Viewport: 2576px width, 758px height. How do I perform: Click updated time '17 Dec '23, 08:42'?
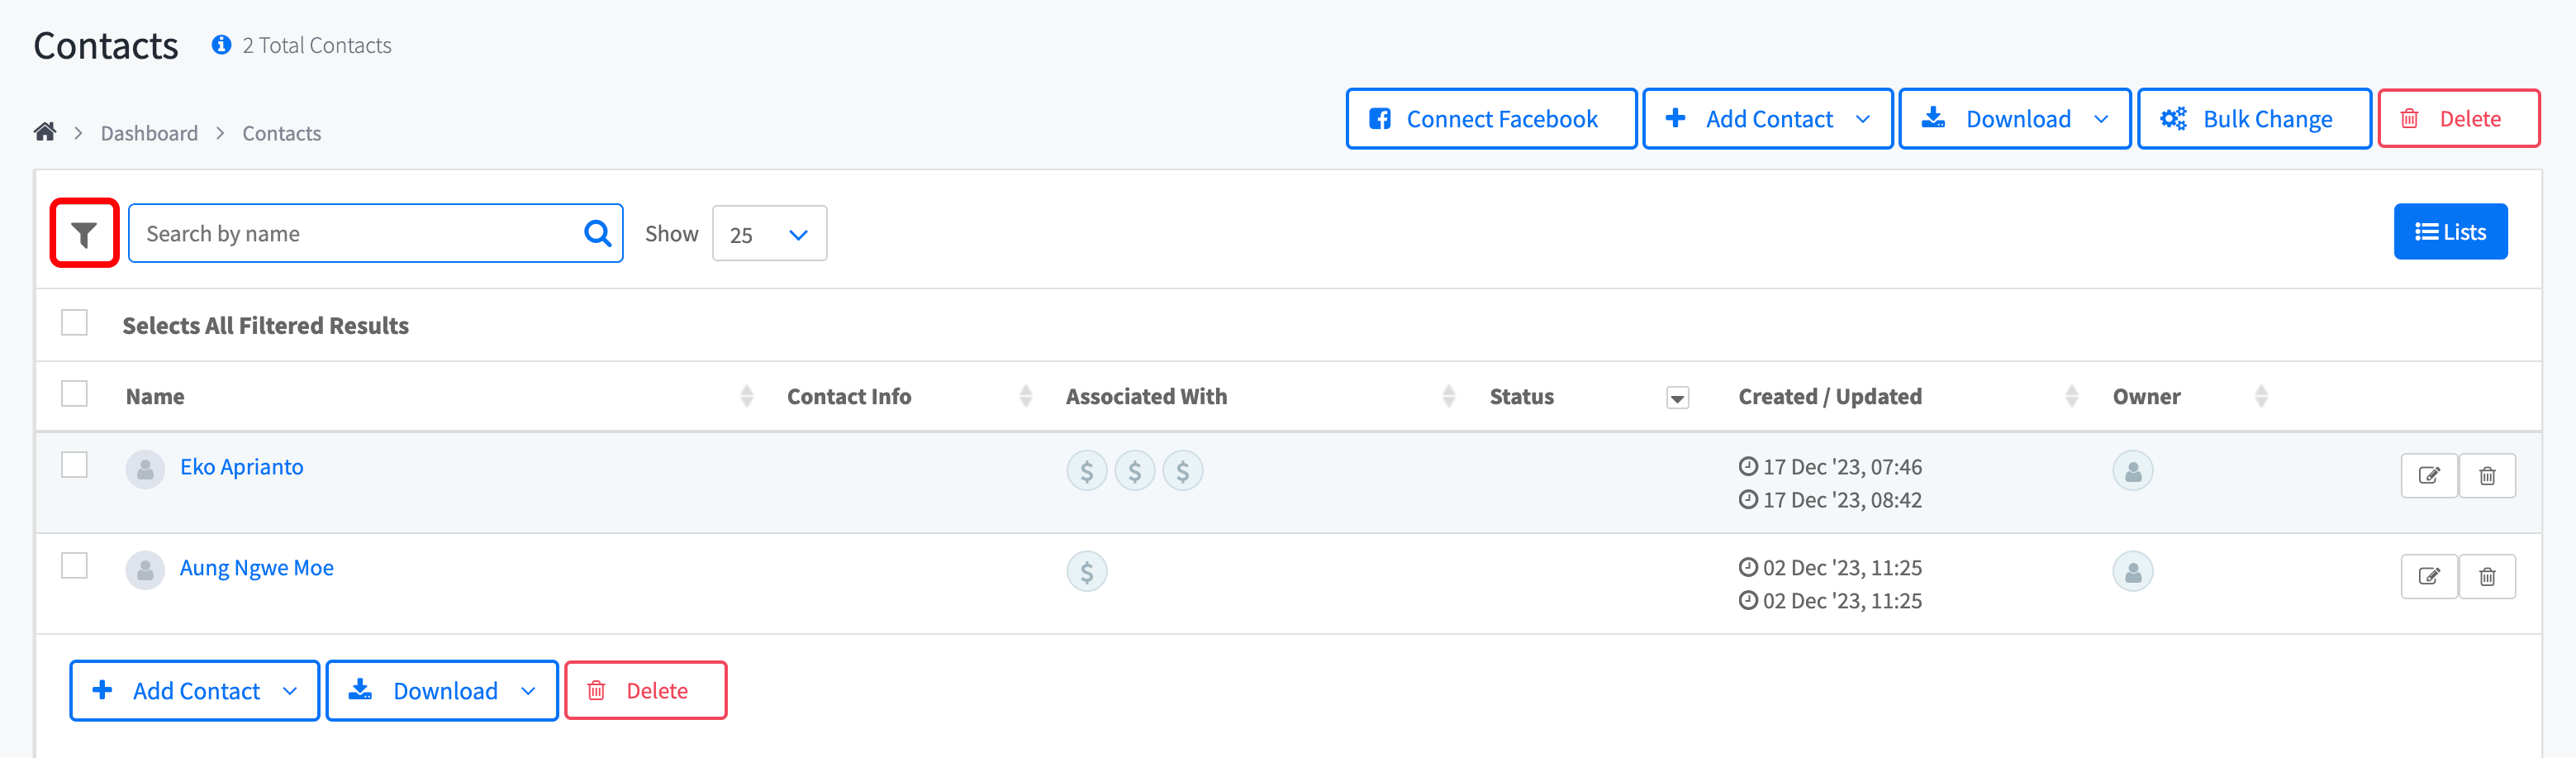[1841, 500]
